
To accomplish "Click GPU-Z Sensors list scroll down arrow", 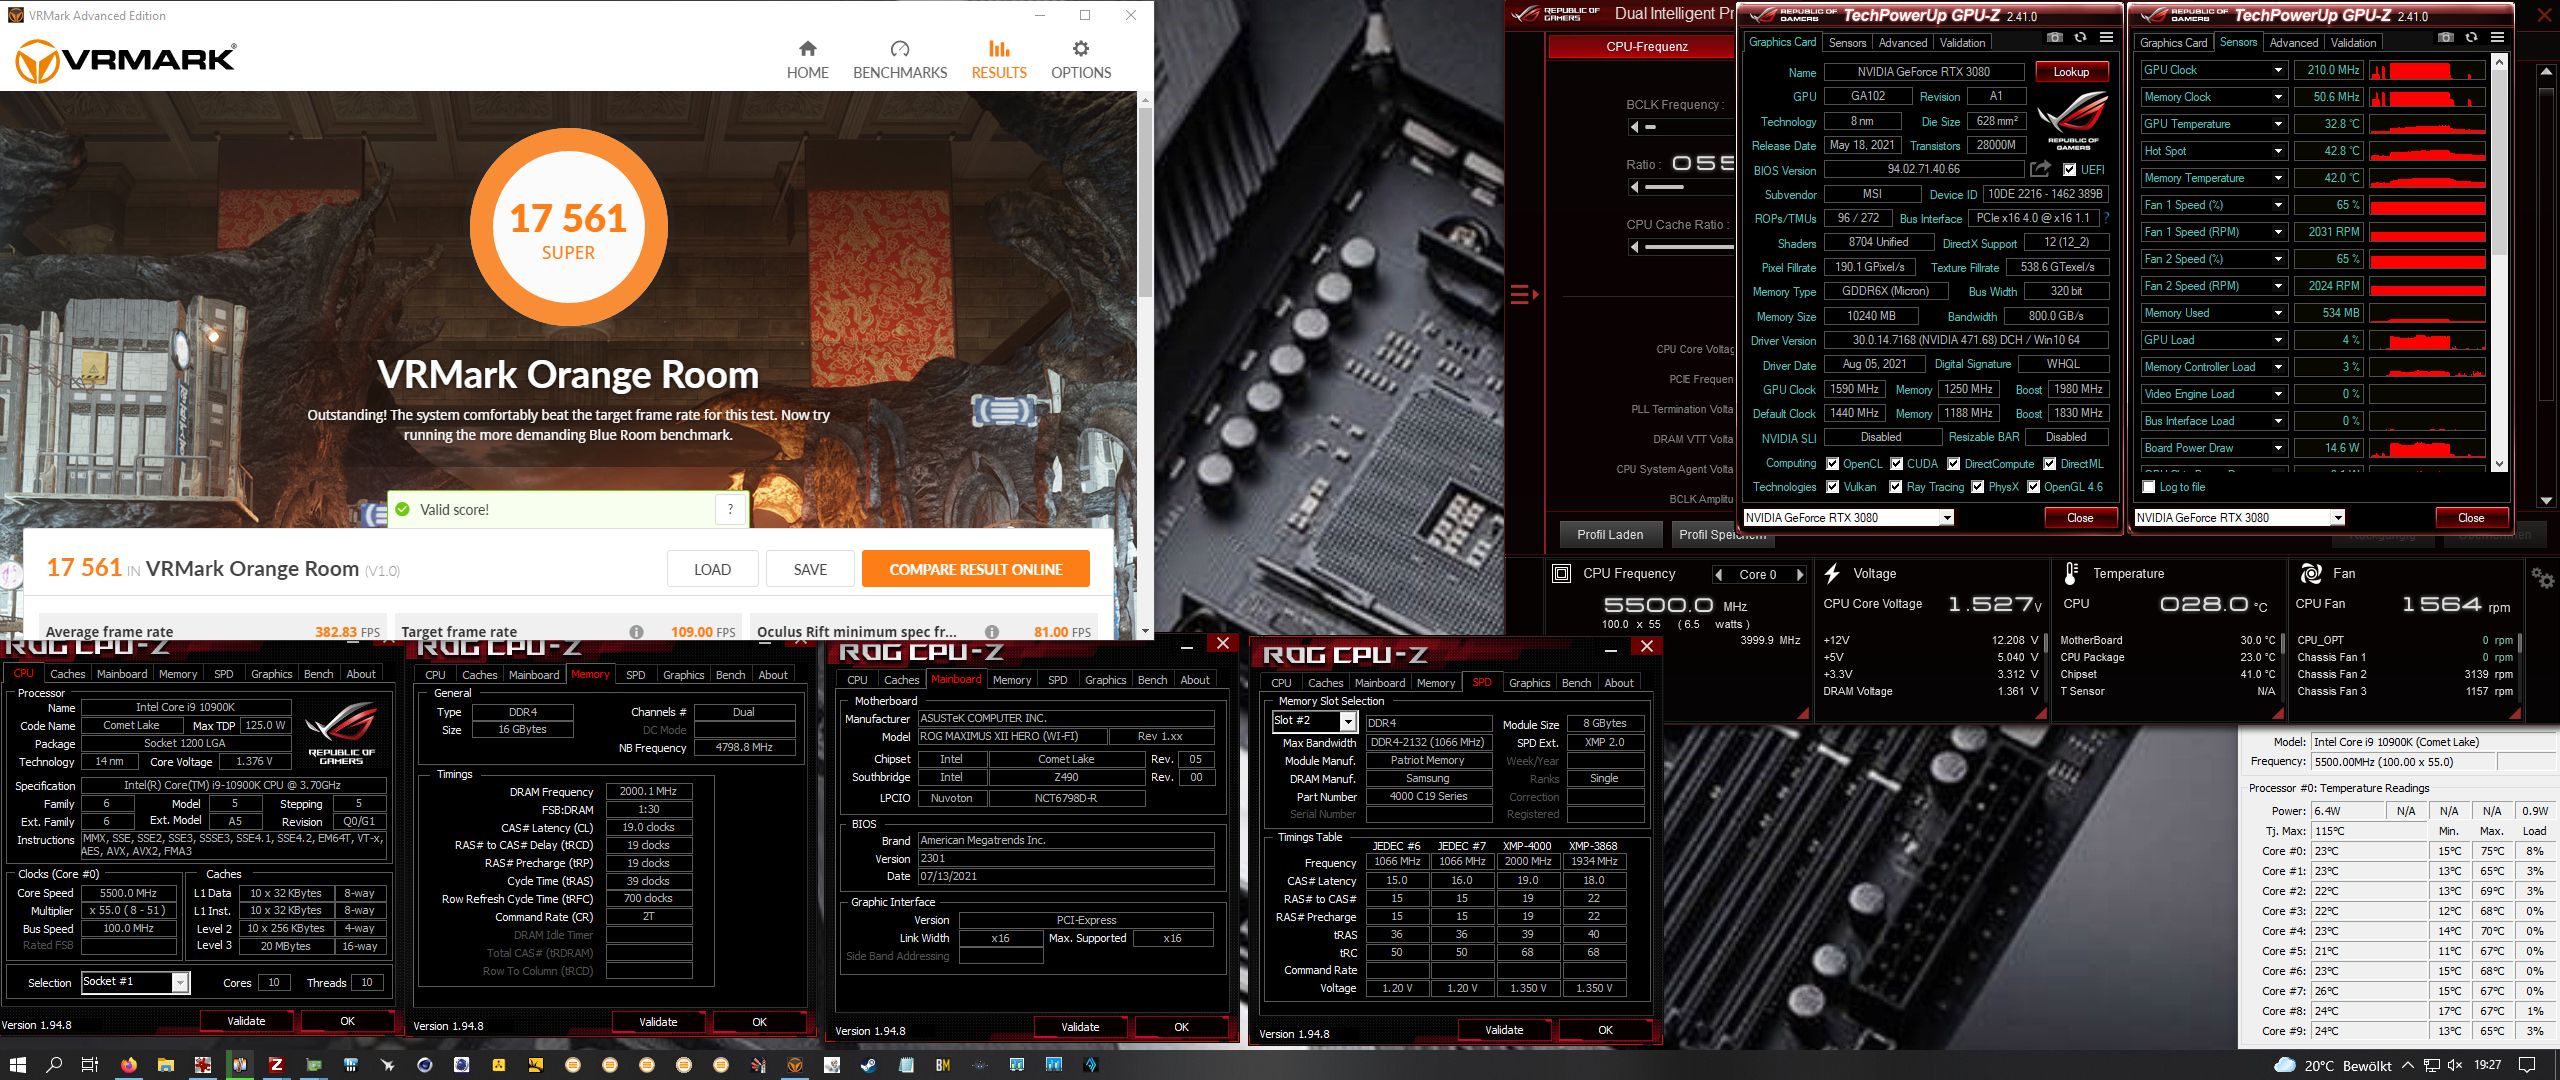I will 2499,464.
